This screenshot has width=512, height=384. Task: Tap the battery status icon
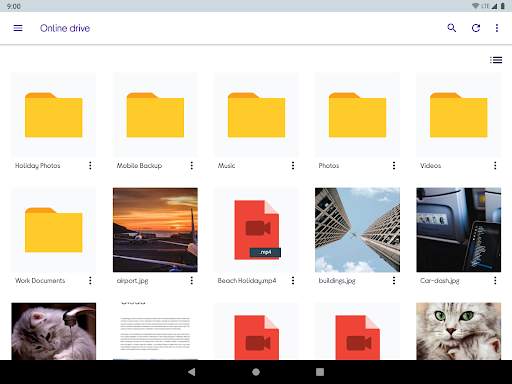[503, 6]
